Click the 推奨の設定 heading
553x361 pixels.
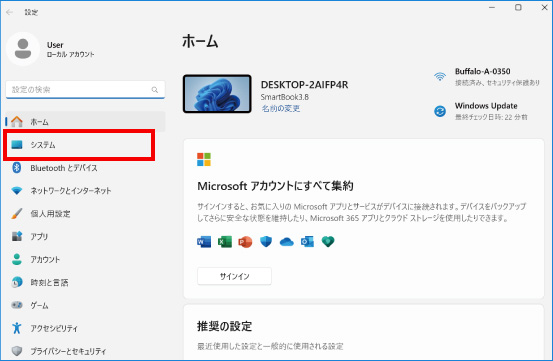[224, 326]
